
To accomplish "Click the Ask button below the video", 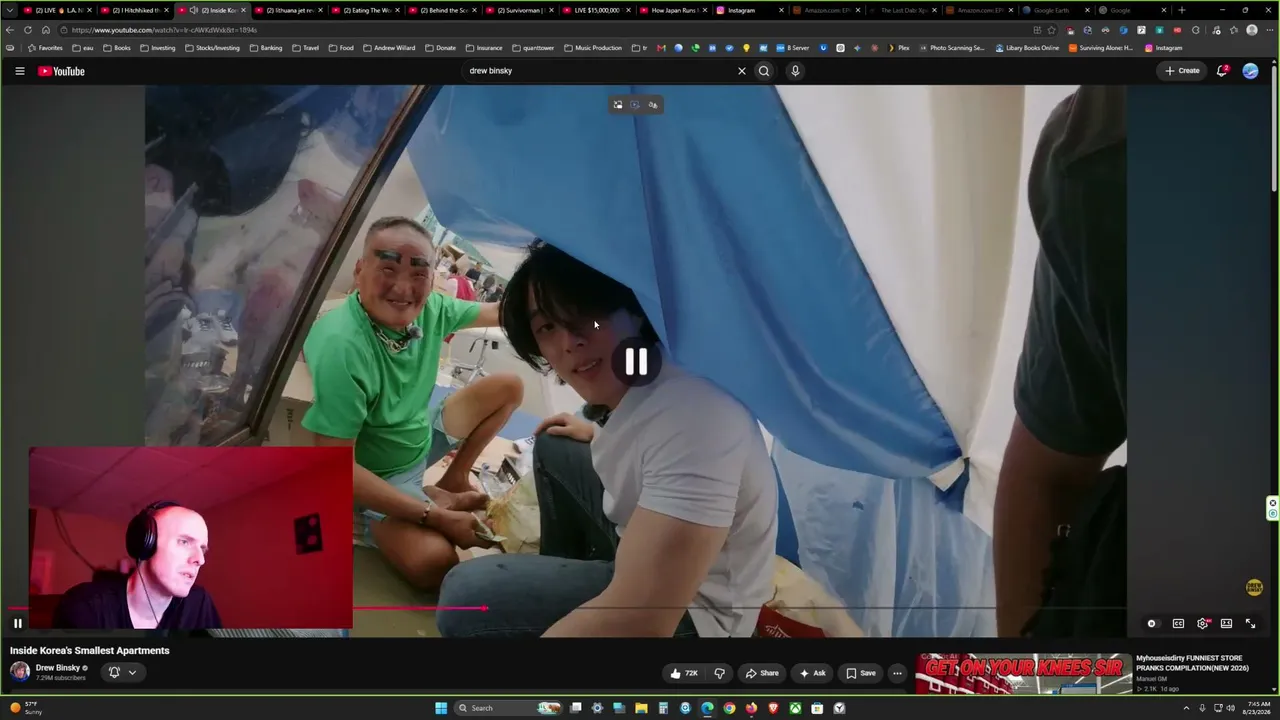I will [812, 673].
